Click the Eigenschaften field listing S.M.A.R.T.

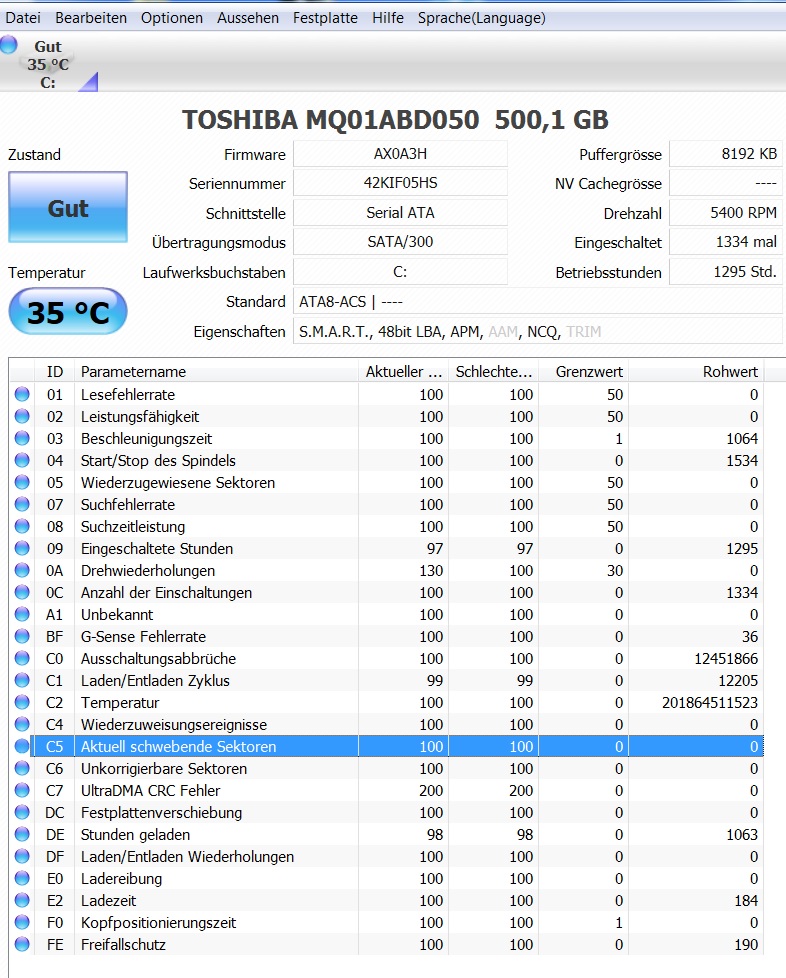(x=538, y=331)
